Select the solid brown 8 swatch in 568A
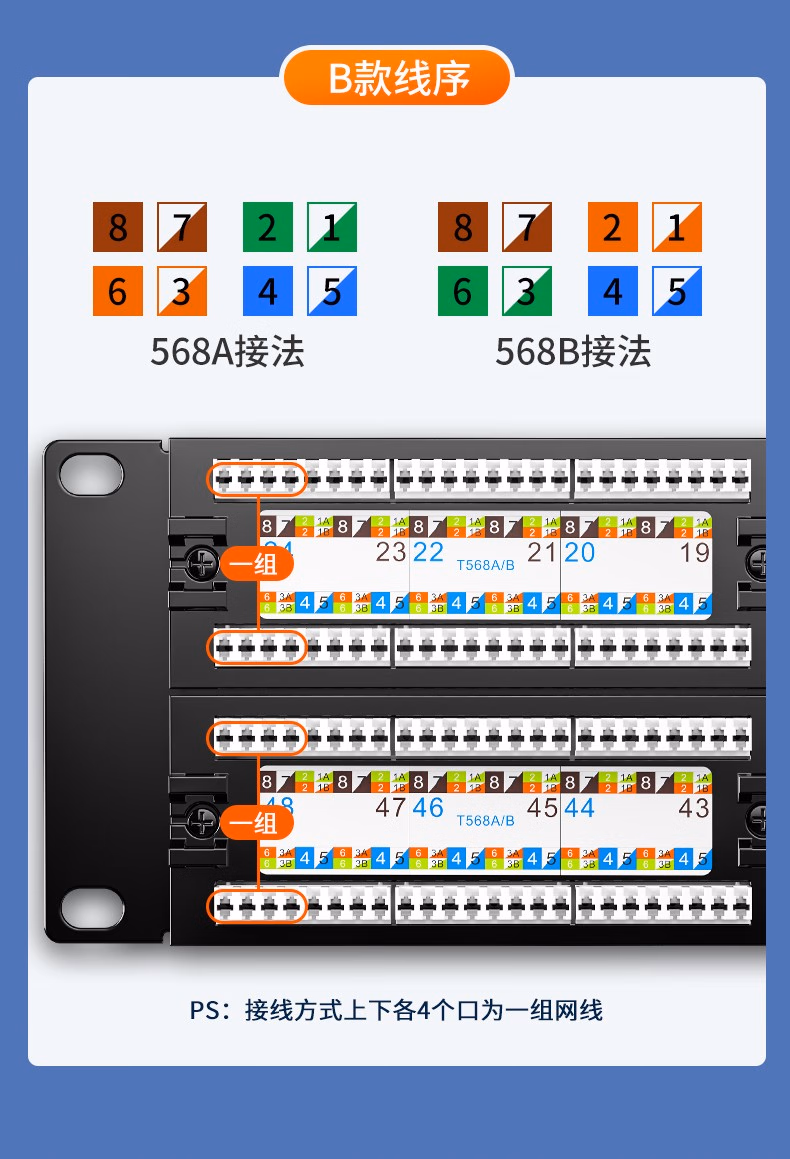The height and width of the screenshot is (1159, 790). [x=118, y=227]
